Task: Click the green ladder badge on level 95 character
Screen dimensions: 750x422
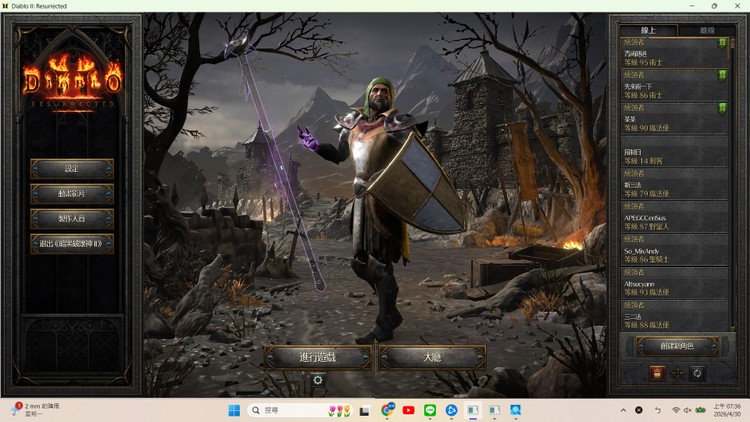Action: click(x=722, y=43)
